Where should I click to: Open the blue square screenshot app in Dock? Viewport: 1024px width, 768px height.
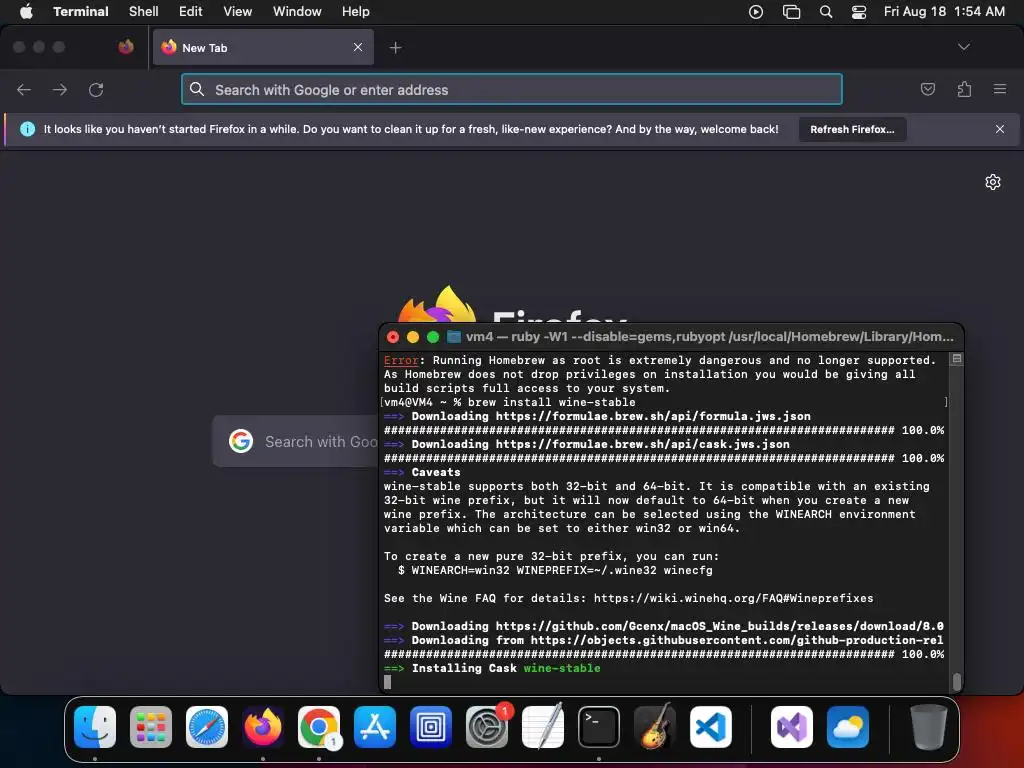431,726
